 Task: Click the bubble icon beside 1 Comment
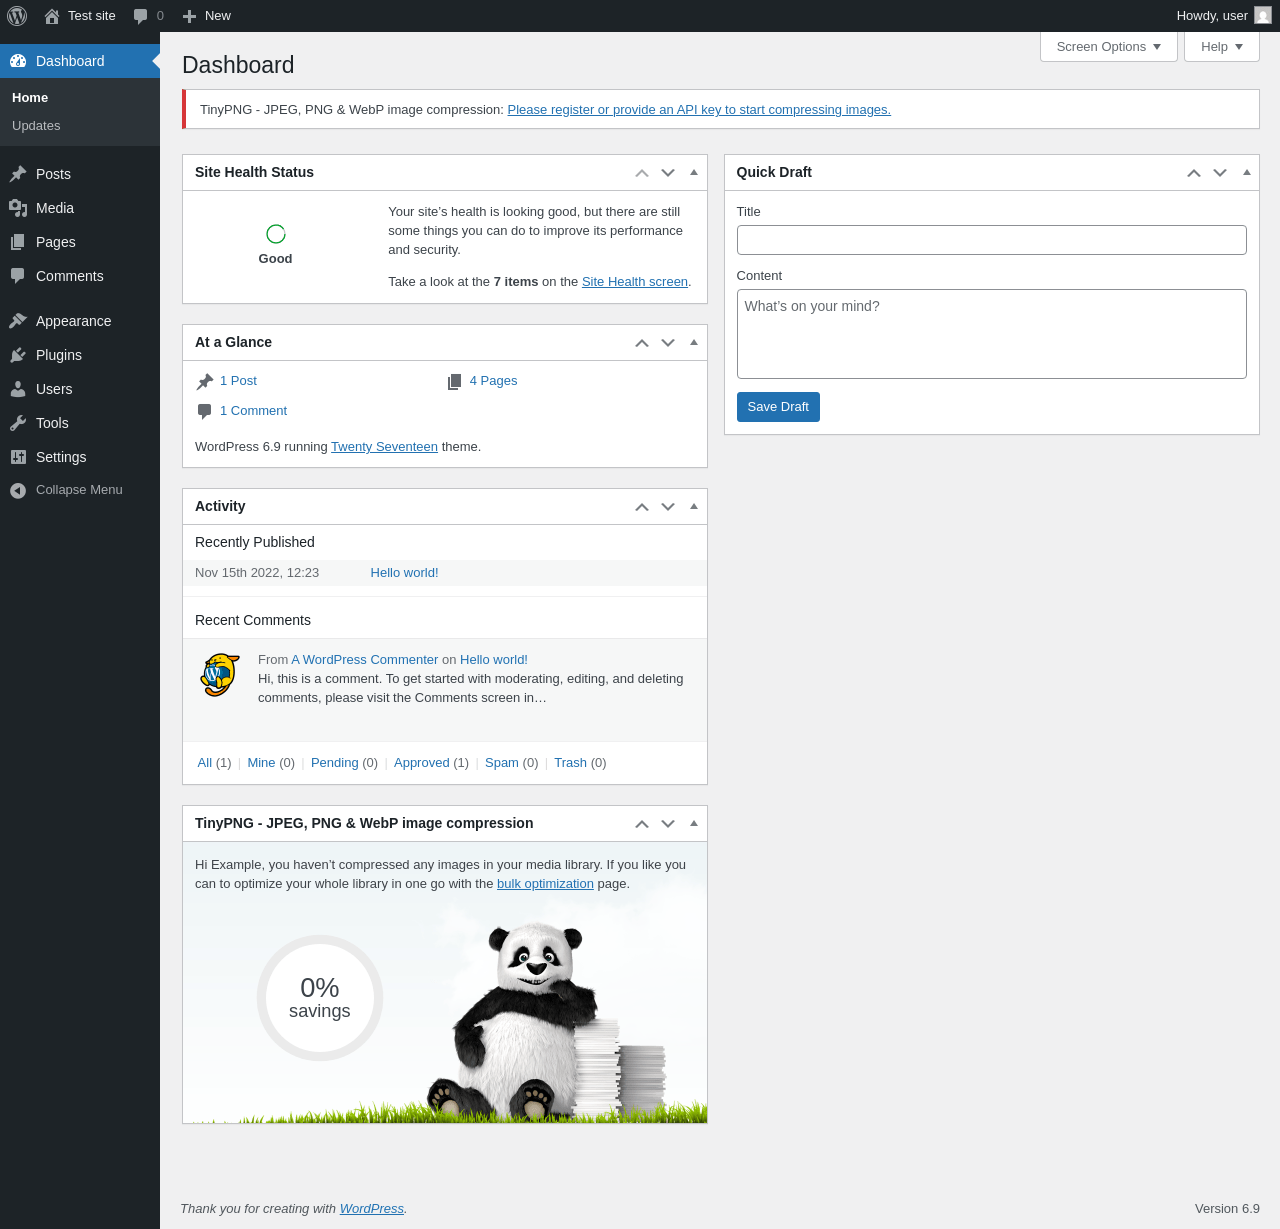pos(205,411)
